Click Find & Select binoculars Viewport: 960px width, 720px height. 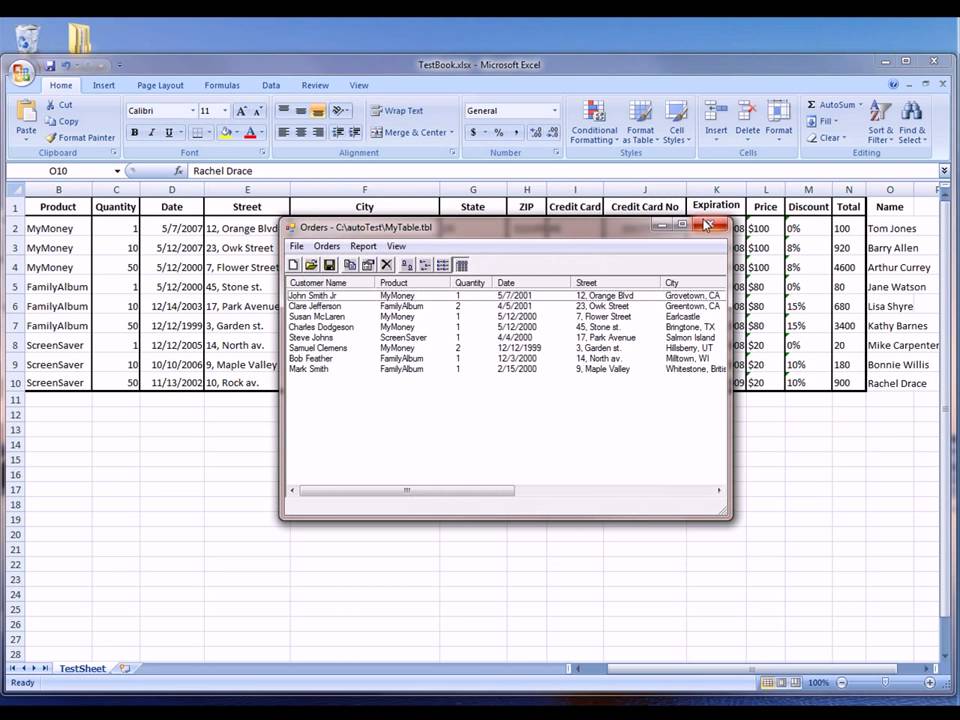pos(912,112)
